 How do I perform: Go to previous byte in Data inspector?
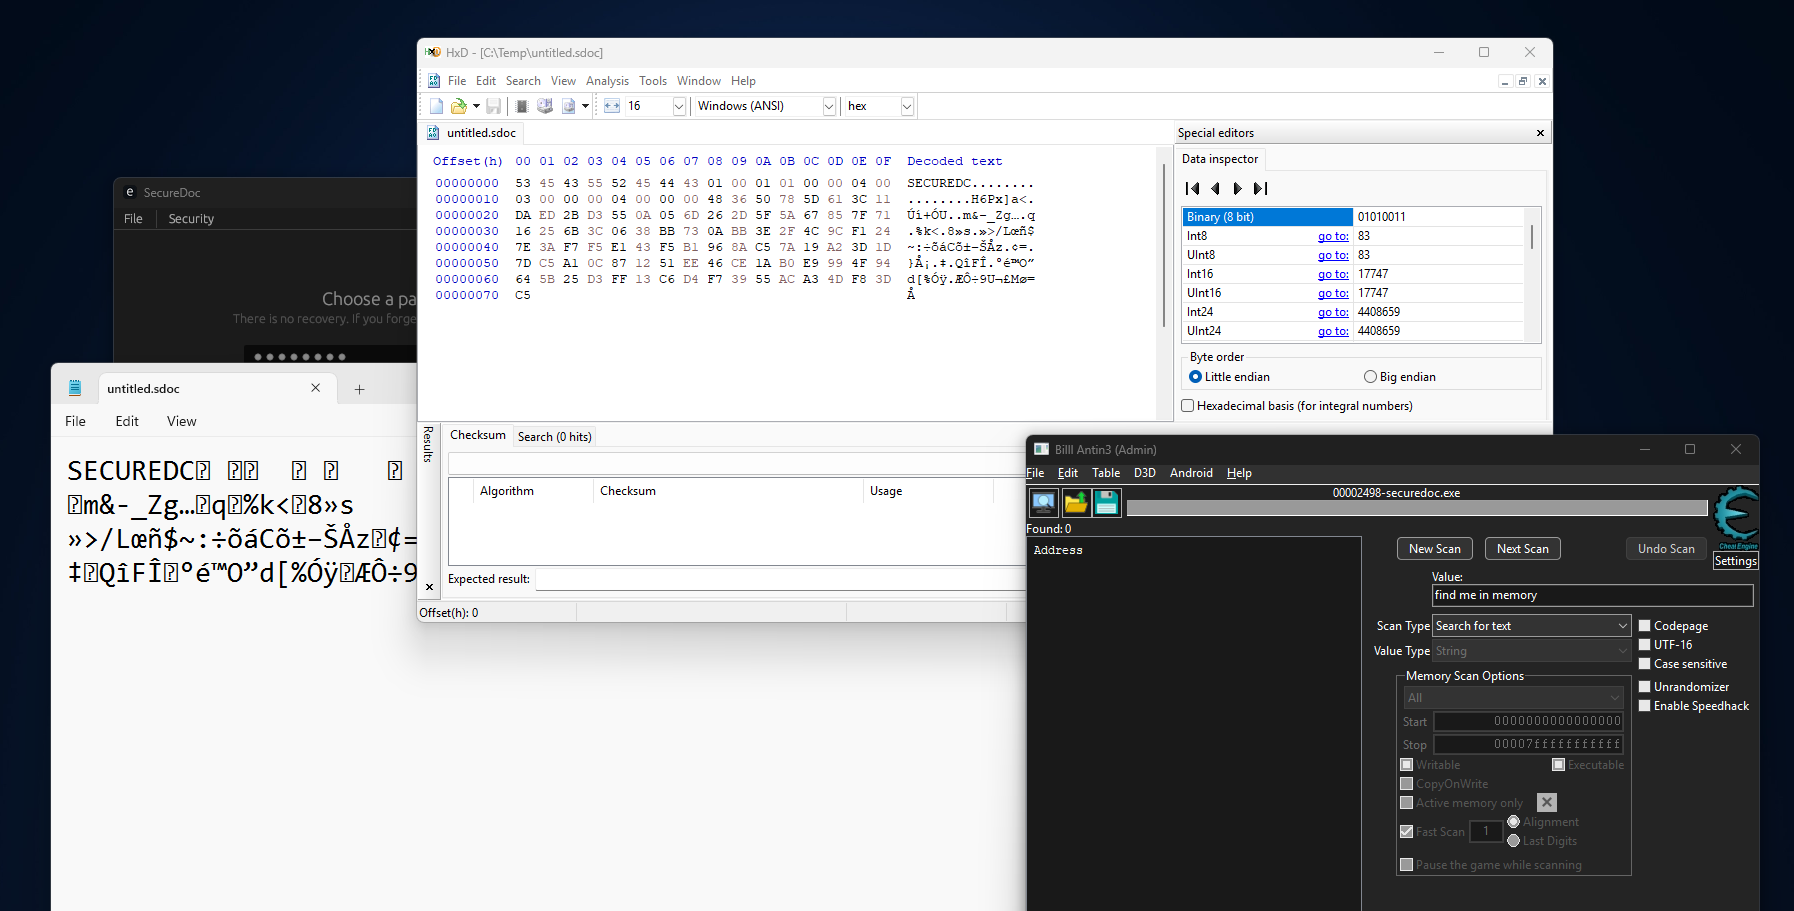click(x=1215, y=188)
